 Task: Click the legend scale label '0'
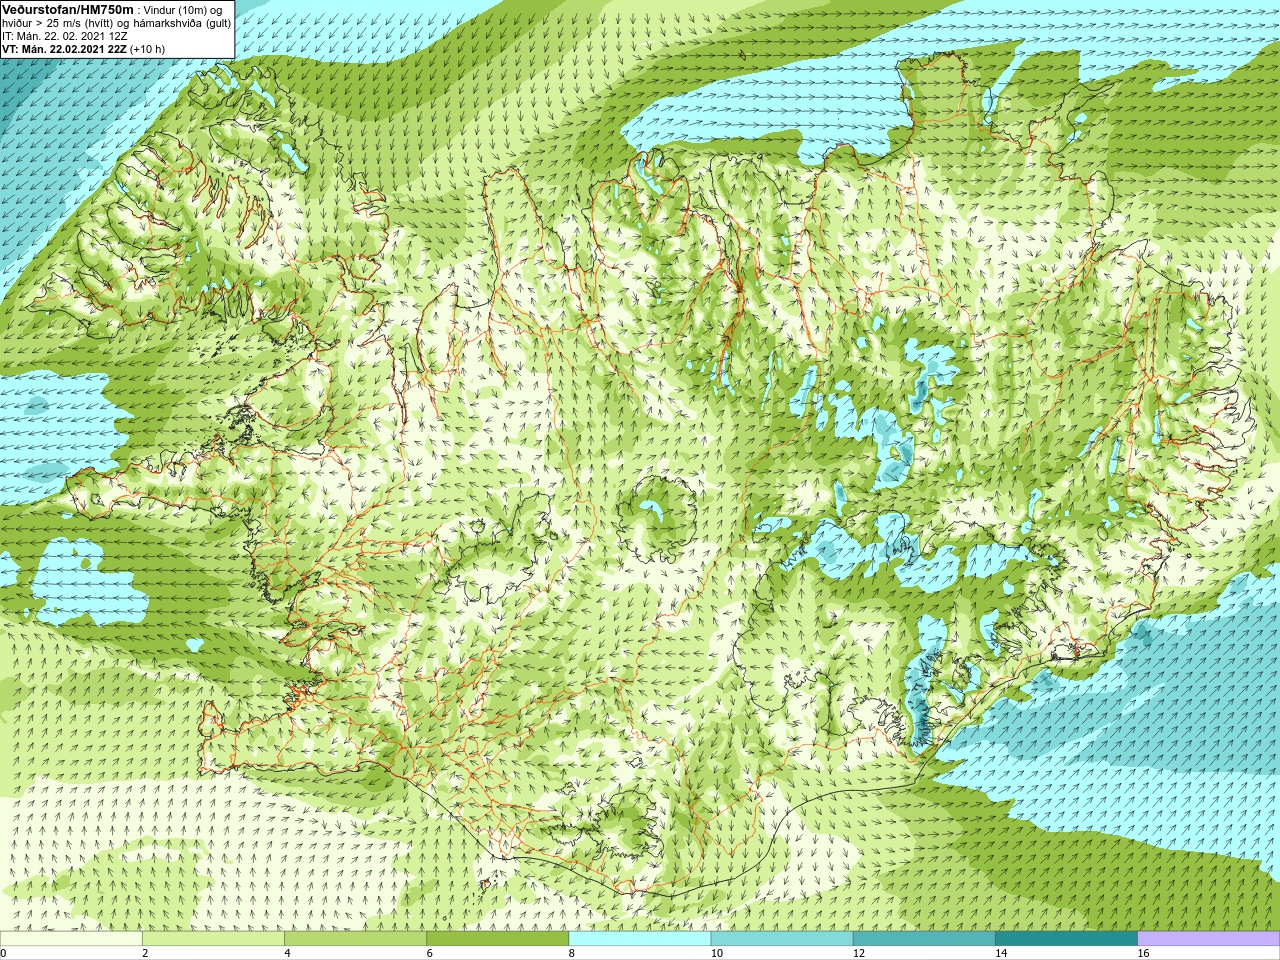click(x=3, y=953)
